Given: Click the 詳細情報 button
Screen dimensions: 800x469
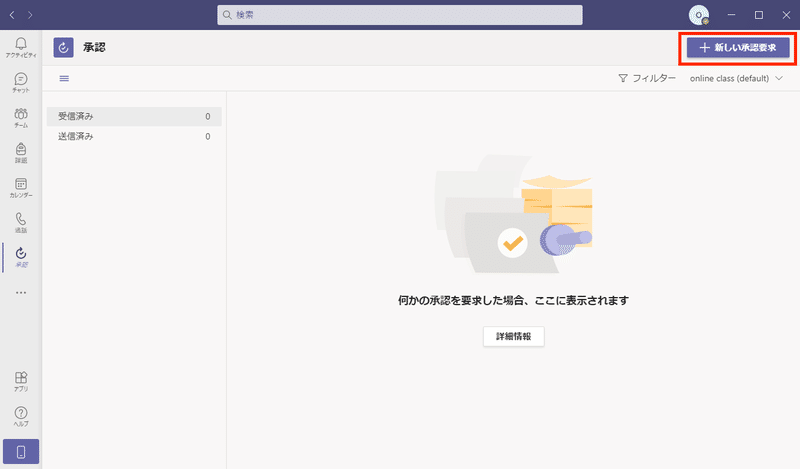Looking at the screenshot, I should pyautogui.click(x=514, y=336).
